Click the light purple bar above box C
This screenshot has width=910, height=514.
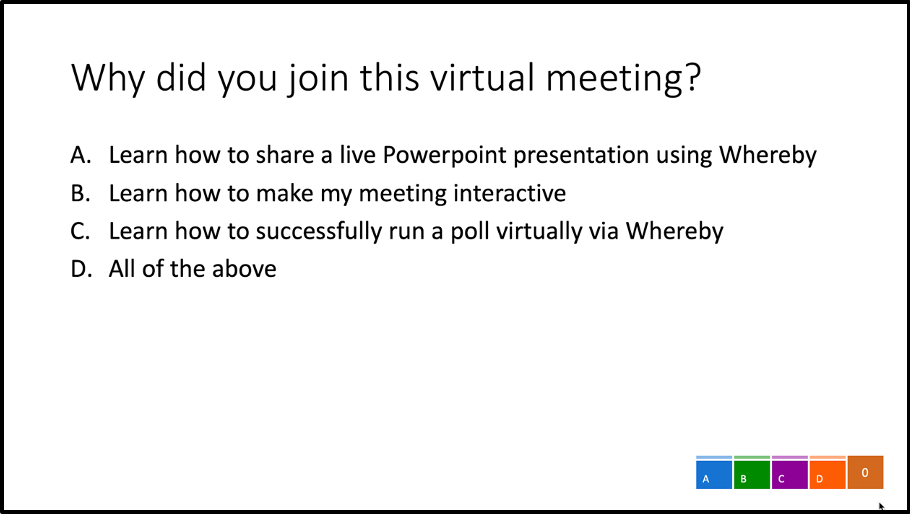coord(789,458)
